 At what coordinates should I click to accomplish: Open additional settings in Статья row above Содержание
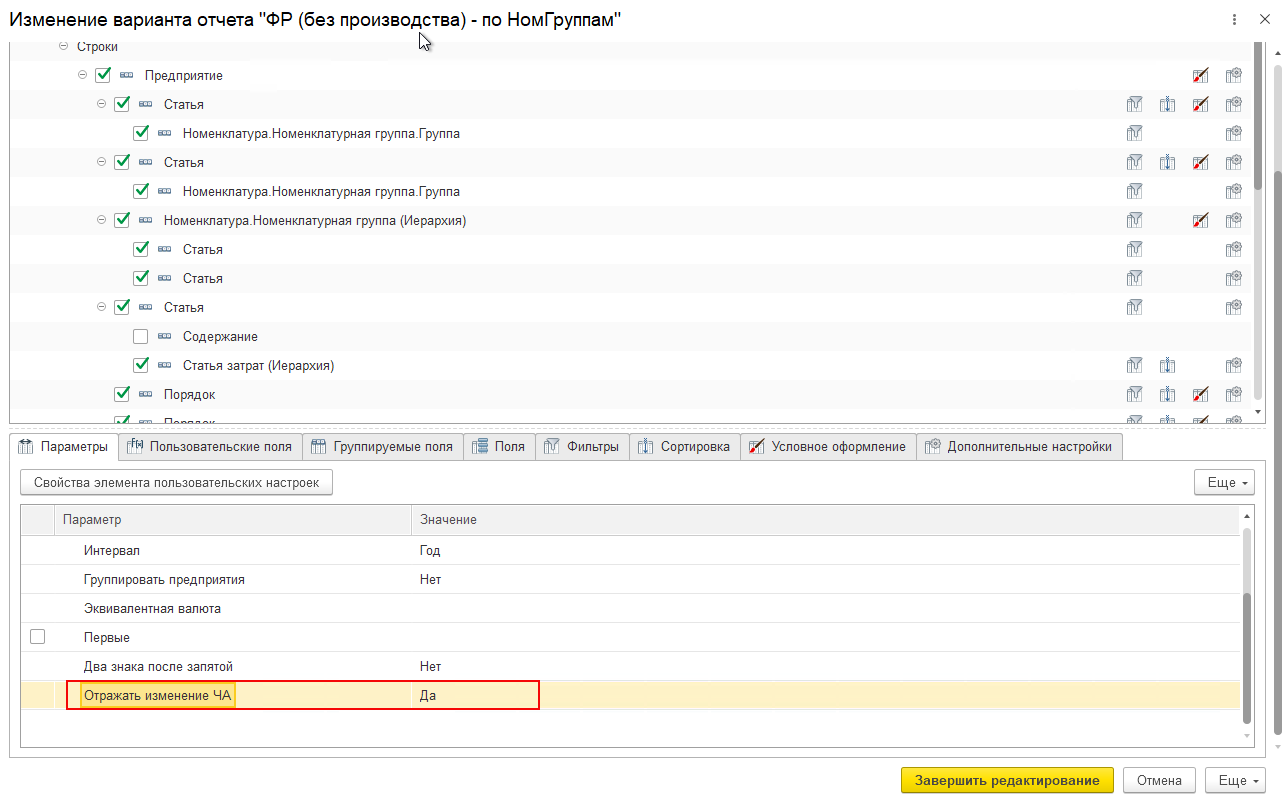point(1233,307)
